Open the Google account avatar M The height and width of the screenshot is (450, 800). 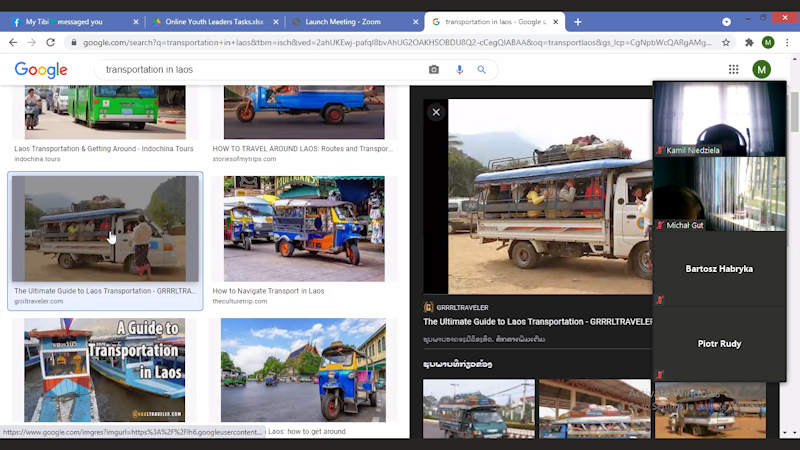click(761, 69)
